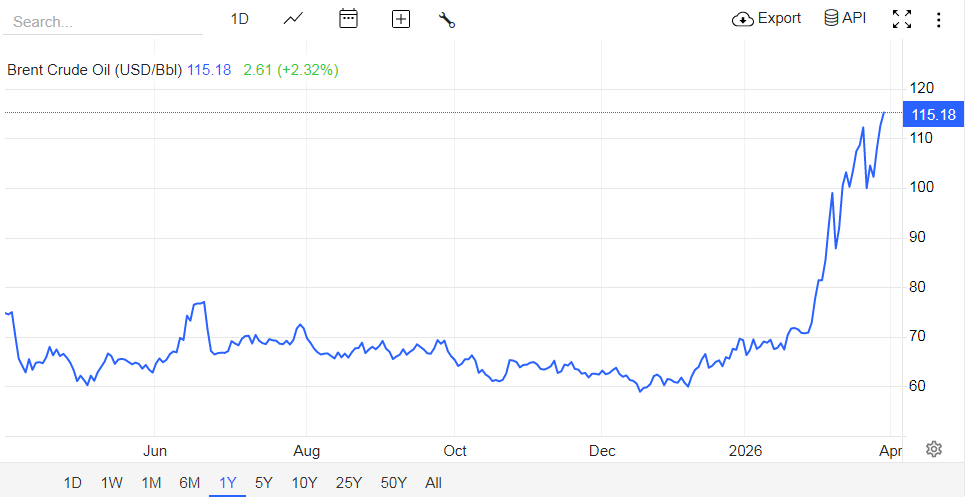Select the 1W time range

[x=112, y=482]
